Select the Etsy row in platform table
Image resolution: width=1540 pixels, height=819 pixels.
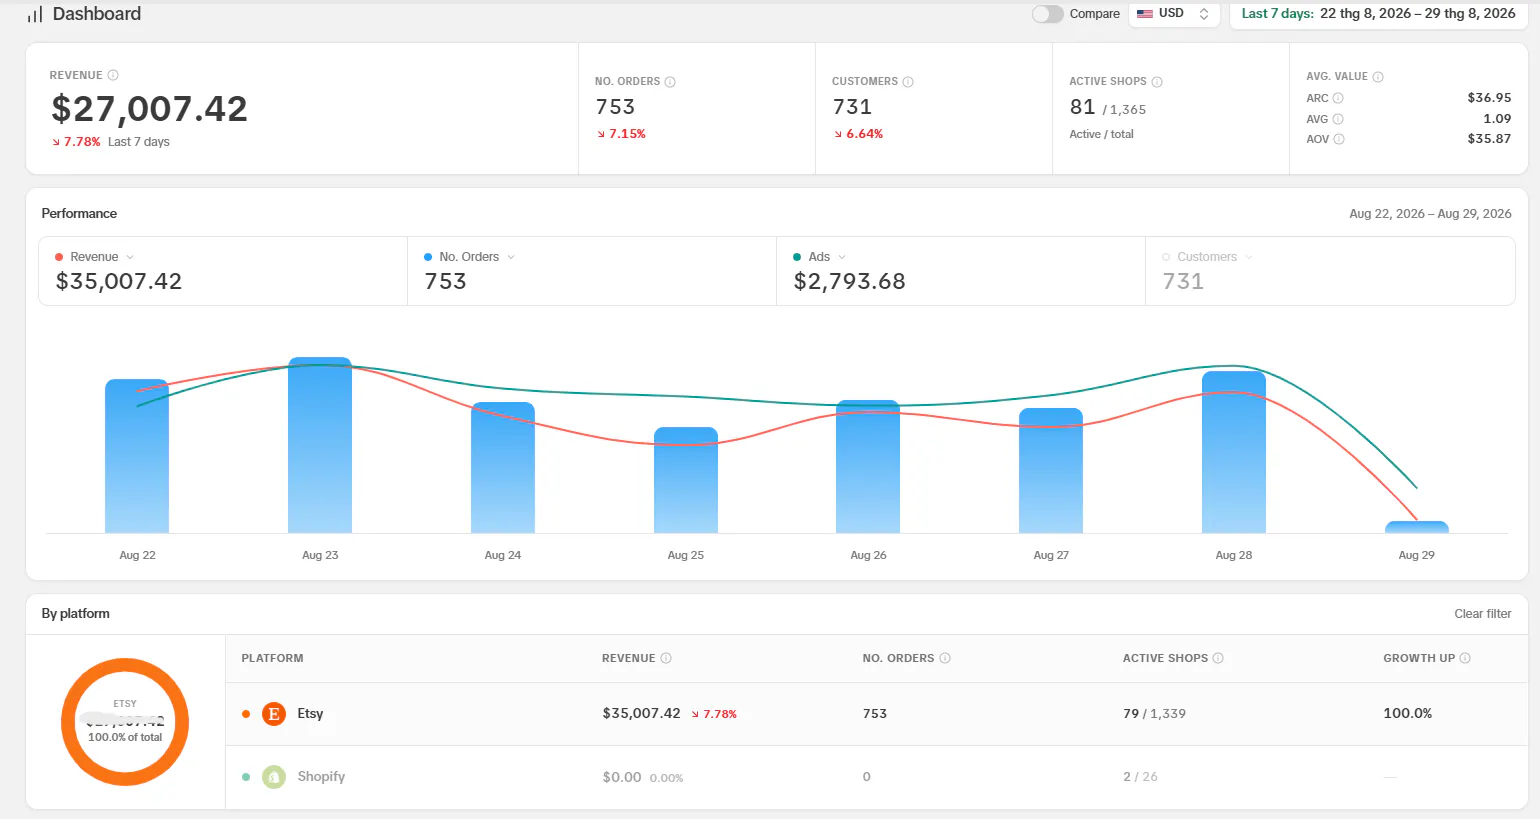pos(876,714)
